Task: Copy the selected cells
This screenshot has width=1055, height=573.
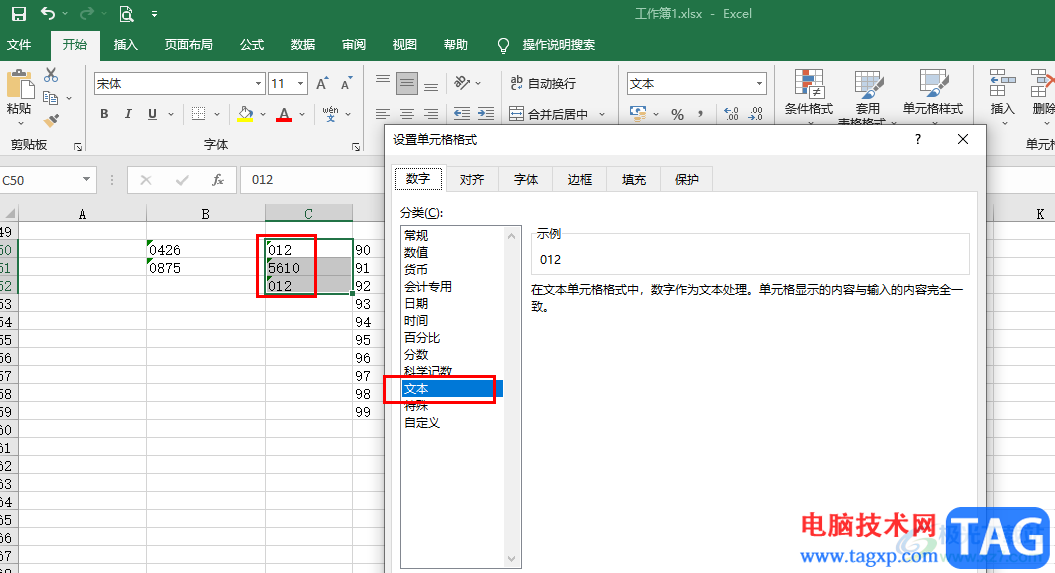Action: click(x=50, y=98)
